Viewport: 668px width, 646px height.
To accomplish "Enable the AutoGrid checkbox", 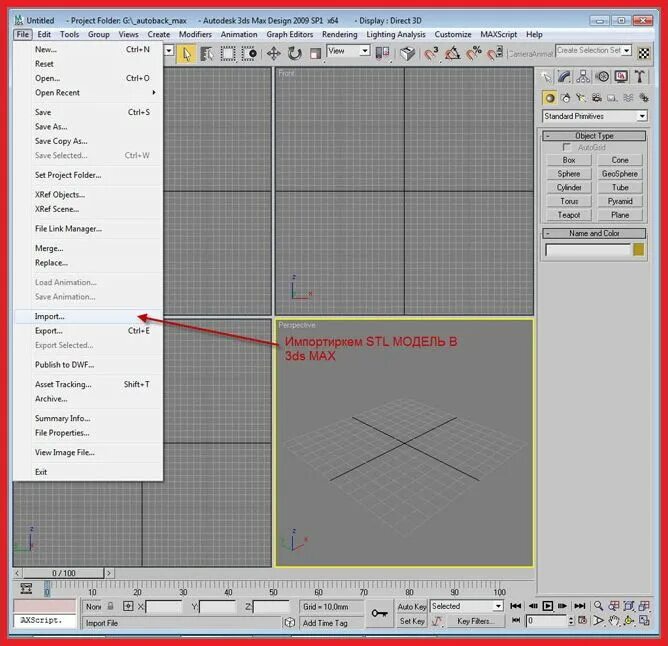I will (566, 147).
